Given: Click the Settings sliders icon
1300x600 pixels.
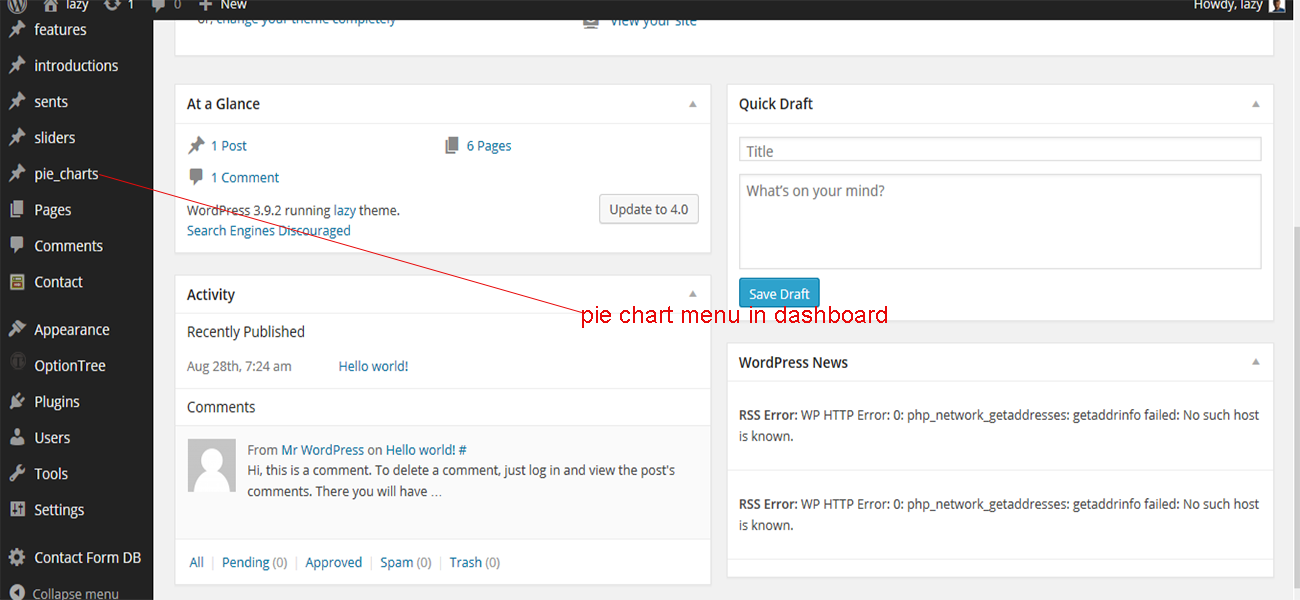Looking at the screenshot, I should [17, 510].
